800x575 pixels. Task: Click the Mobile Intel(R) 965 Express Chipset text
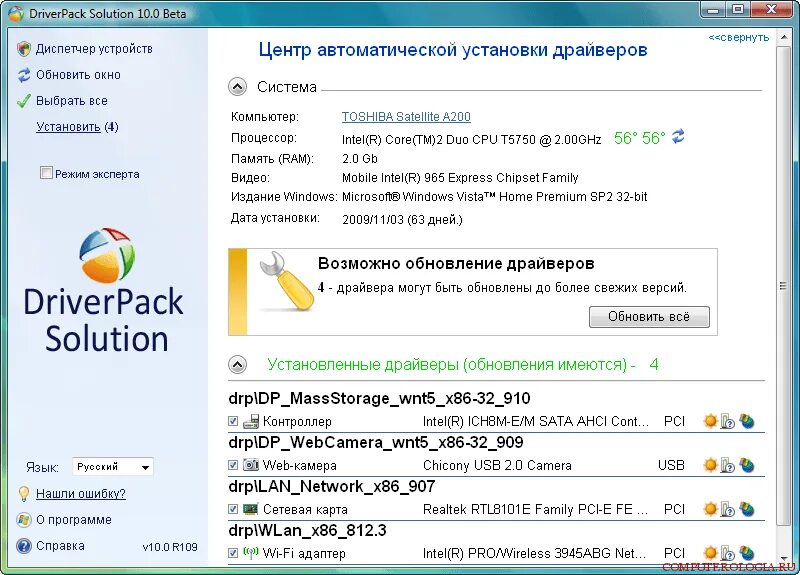coord(460,178)
